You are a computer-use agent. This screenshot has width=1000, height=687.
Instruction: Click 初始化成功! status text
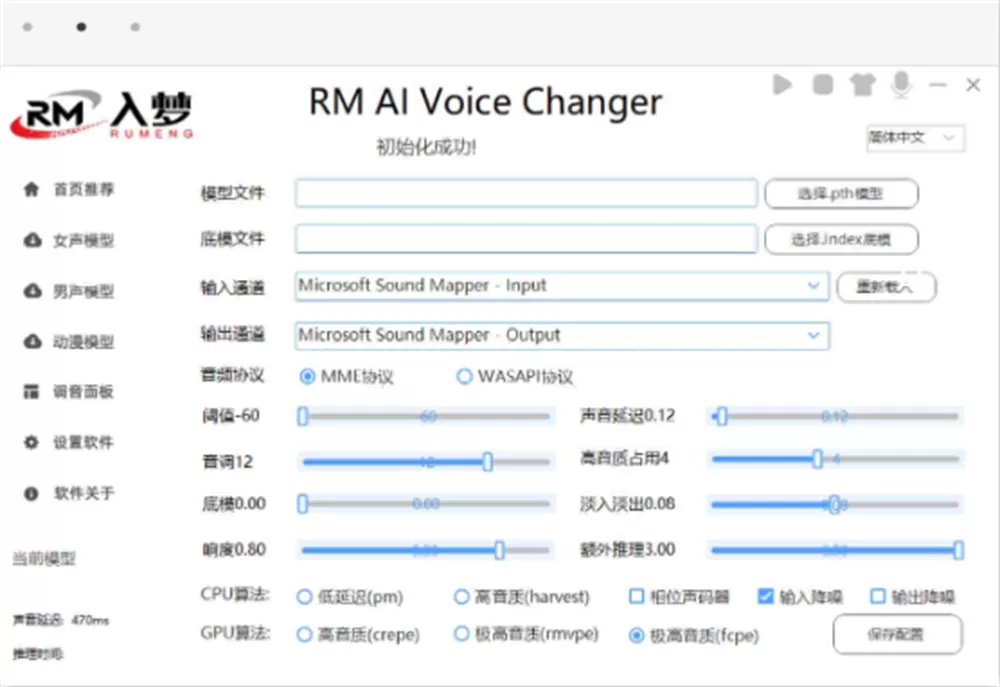[x=426, y=147]
